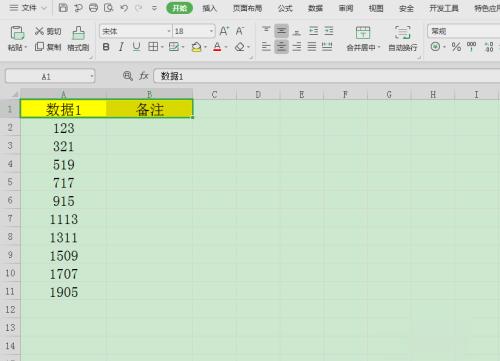The height and width of the screenshot is (361, 500).
Task: Open the Formulas ribbon tab
Action: point(285,8)
